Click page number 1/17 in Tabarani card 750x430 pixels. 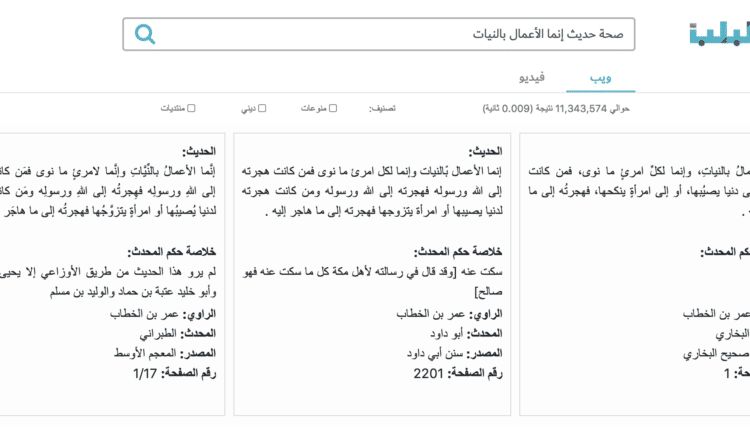point(145,373)
